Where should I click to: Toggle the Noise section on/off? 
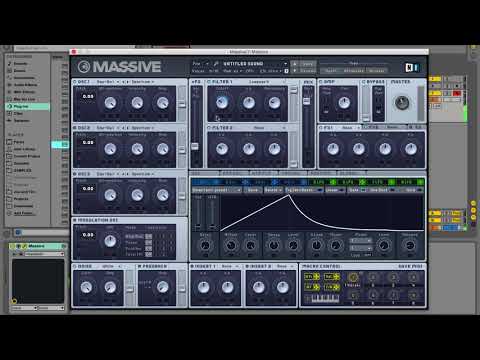click(75, 266)
